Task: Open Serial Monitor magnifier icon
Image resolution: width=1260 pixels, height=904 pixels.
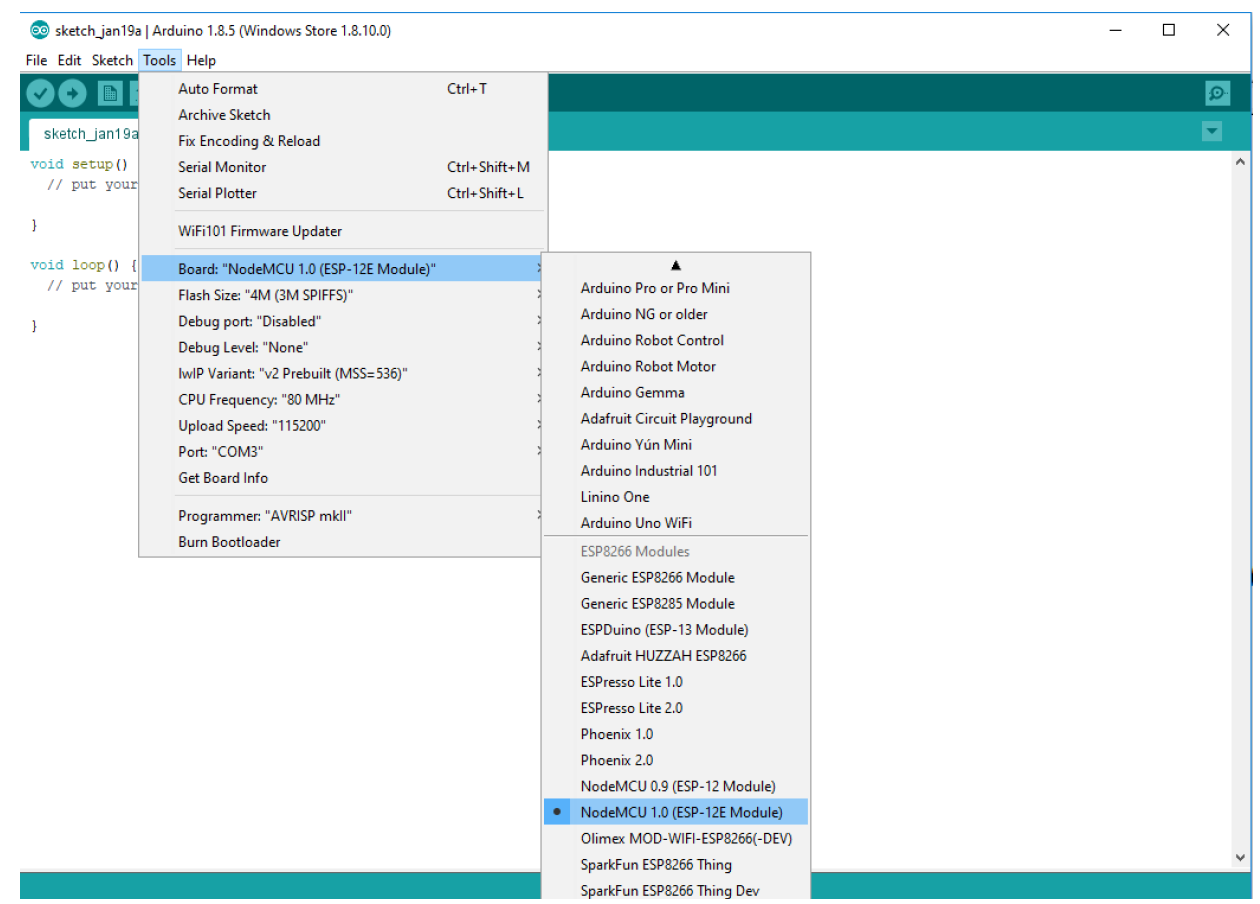Action: [1217, 93]
